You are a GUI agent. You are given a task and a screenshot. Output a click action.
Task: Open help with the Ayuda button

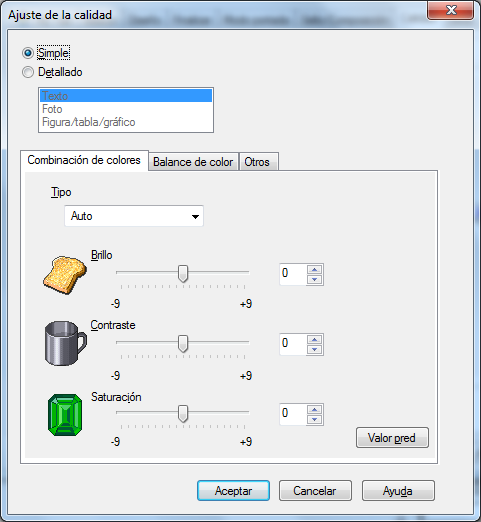(x=398, y=491)
